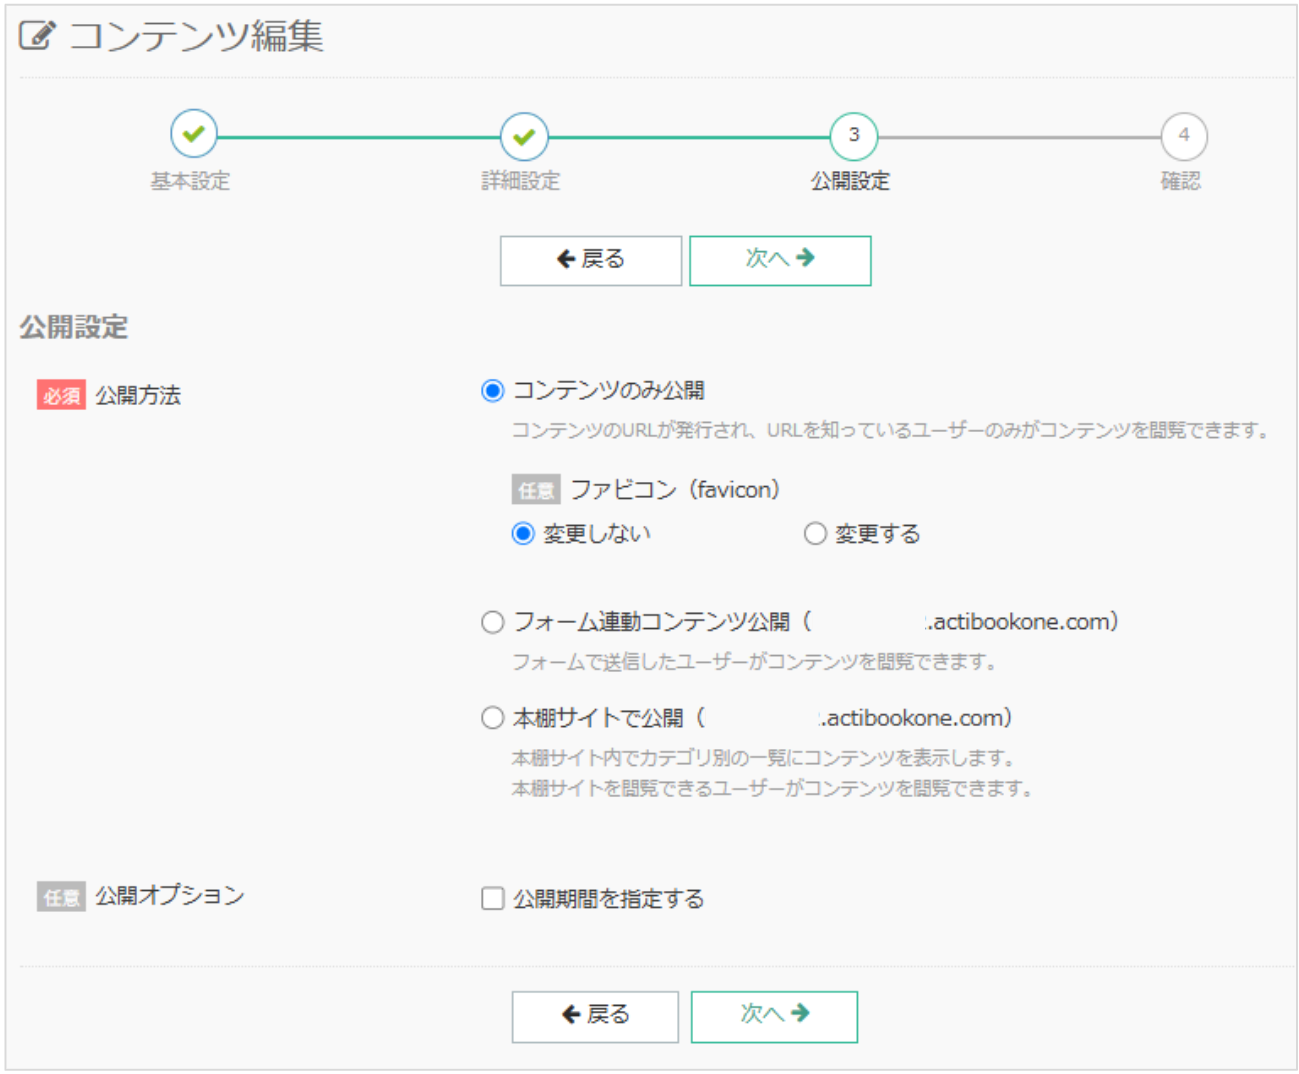The width and height of the screenshot is (1299, 1074).
Task: Choose 変更しない for favicon
Action: 523,534
